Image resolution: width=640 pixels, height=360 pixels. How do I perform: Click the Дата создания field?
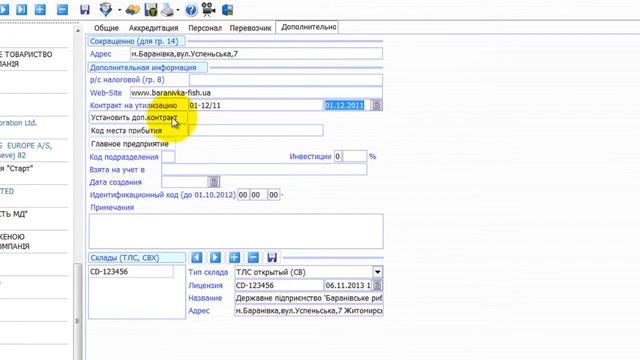pyautogui.click(x=185, y=182)
